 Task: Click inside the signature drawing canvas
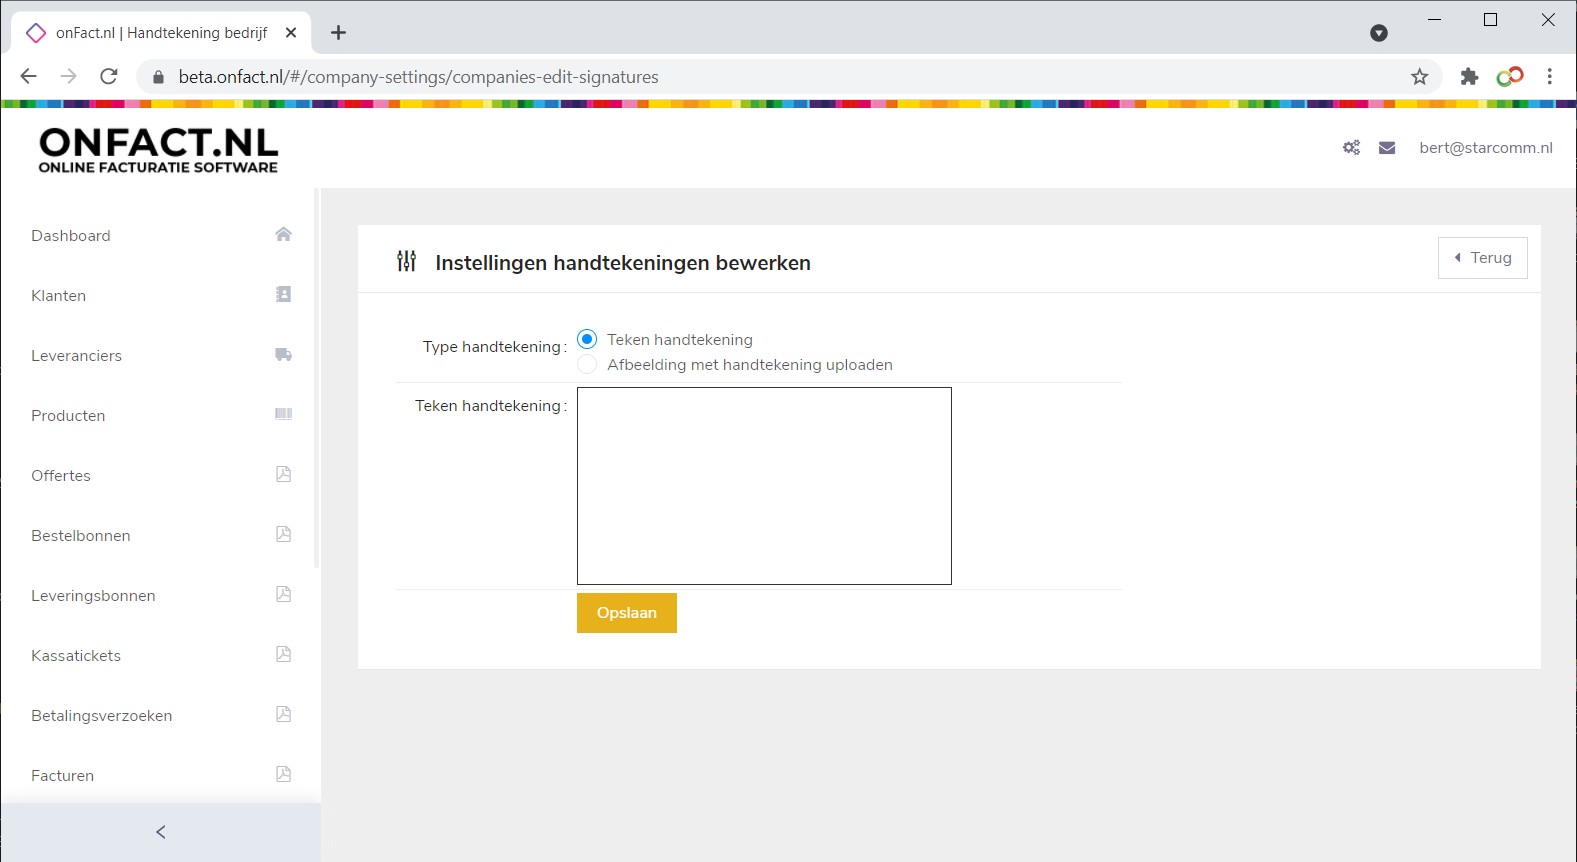[x=764, y=486]
